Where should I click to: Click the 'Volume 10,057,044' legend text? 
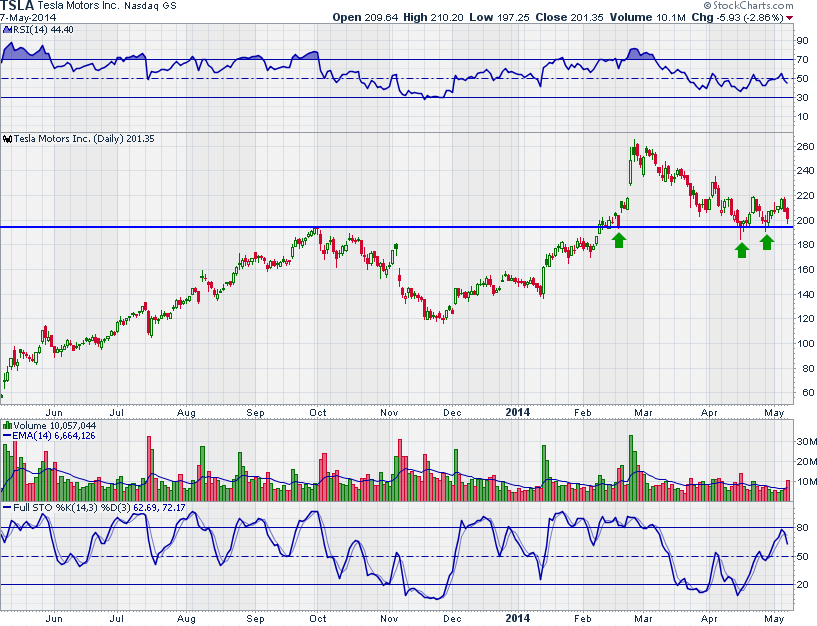pyautogui.click(x=55, y=426)
